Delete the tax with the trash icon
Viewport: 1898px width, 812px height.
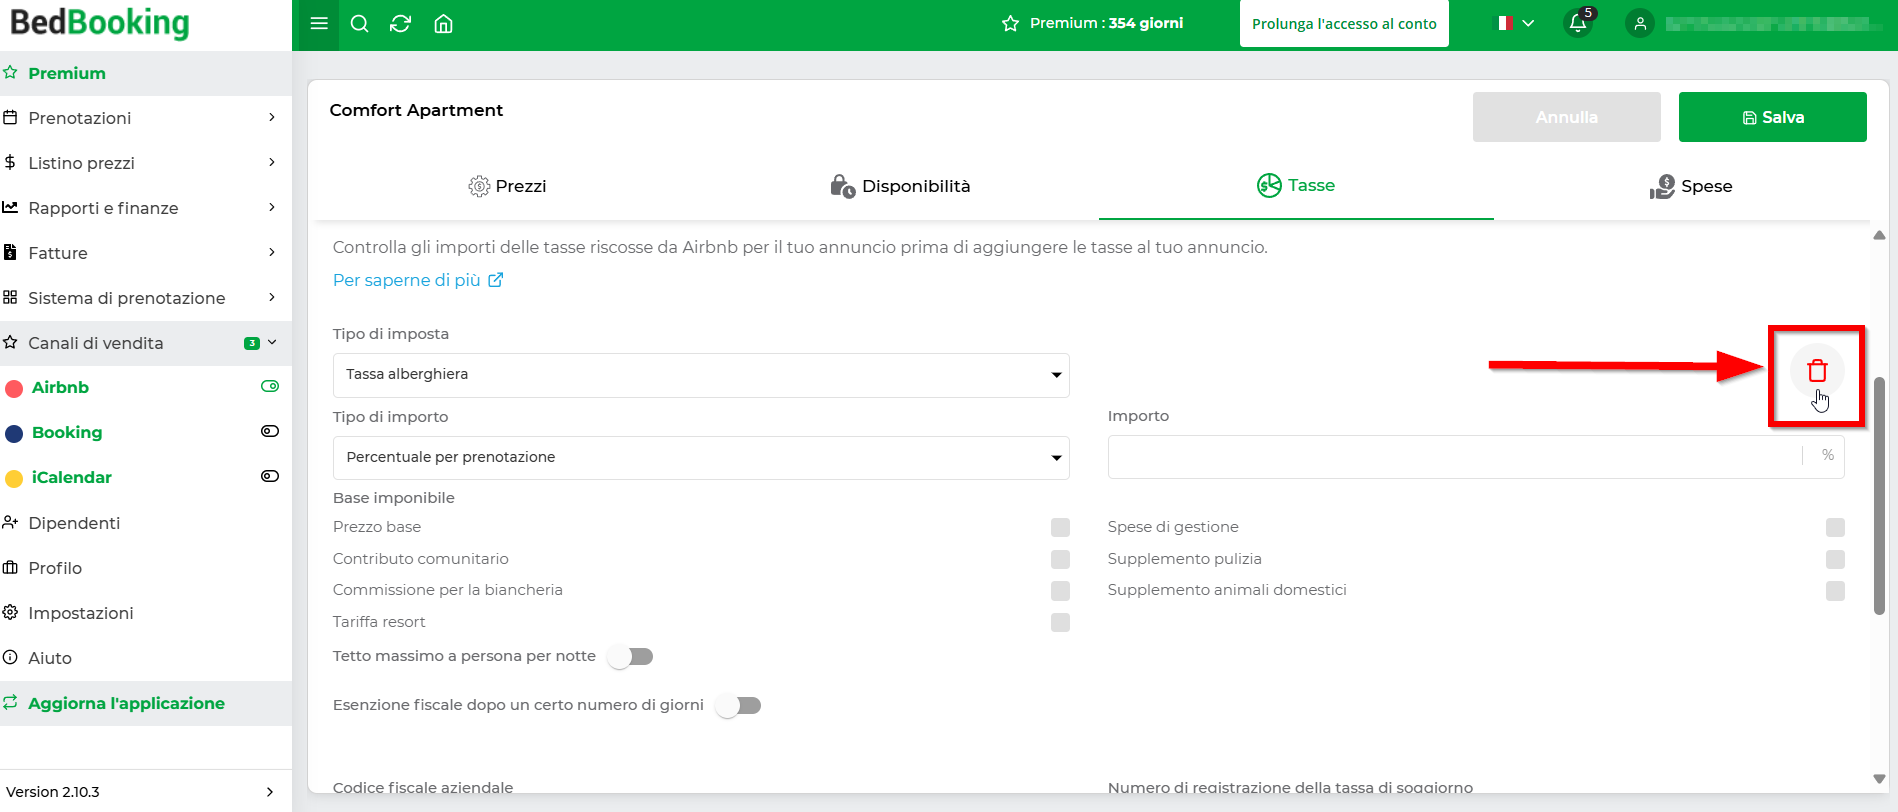(1817, 371)
